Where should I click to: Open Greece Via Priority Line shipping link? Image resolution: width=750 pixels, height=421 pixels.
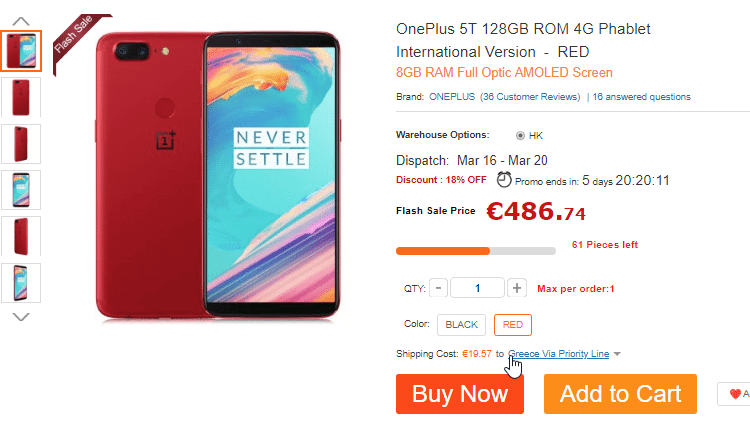[558, 353]
